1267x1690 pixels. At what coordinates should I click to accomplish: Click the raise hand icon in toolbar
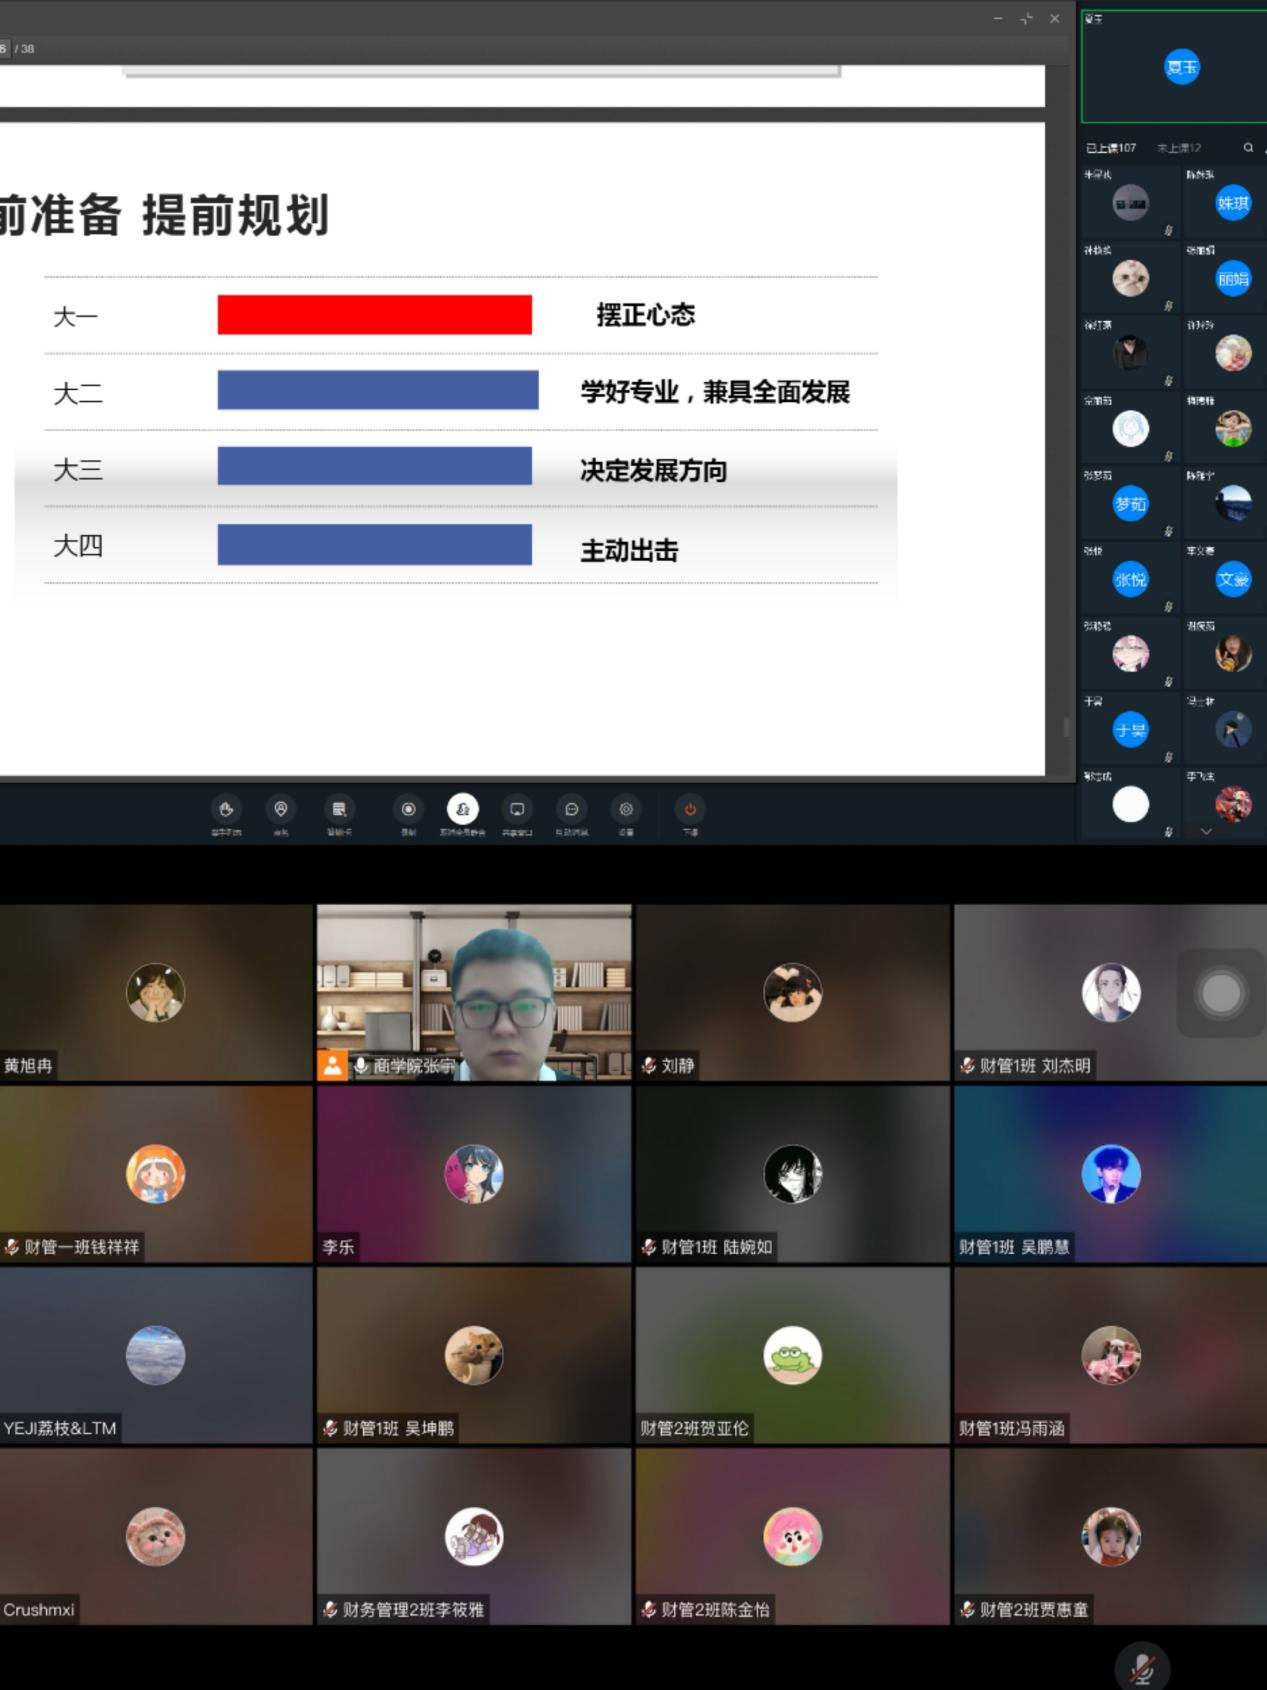click(x=226, y=809)
